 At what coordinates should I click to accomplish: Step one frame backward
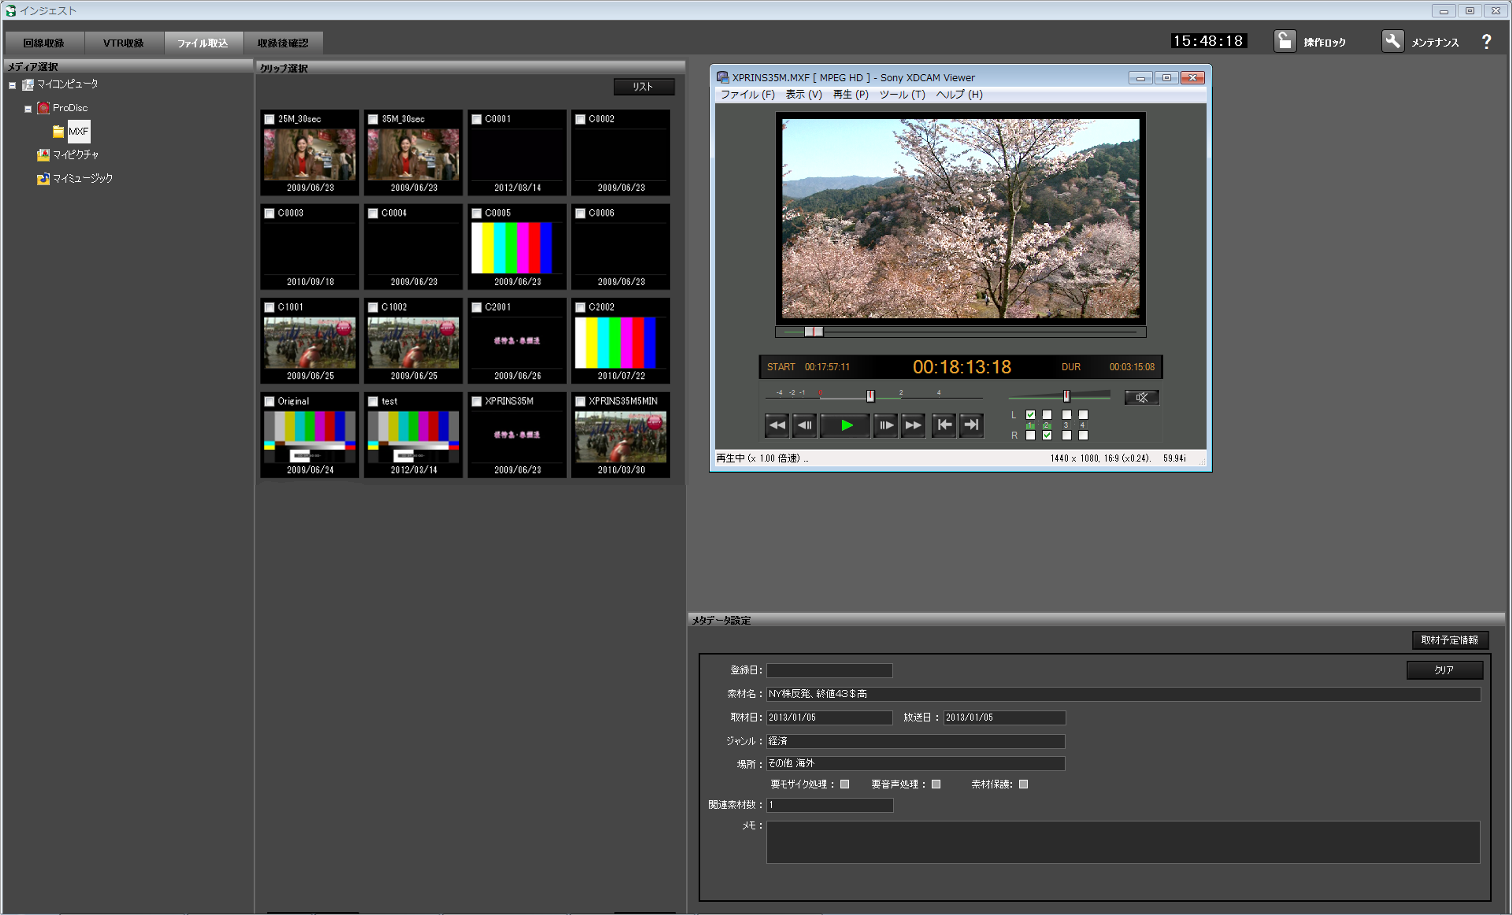805,426
